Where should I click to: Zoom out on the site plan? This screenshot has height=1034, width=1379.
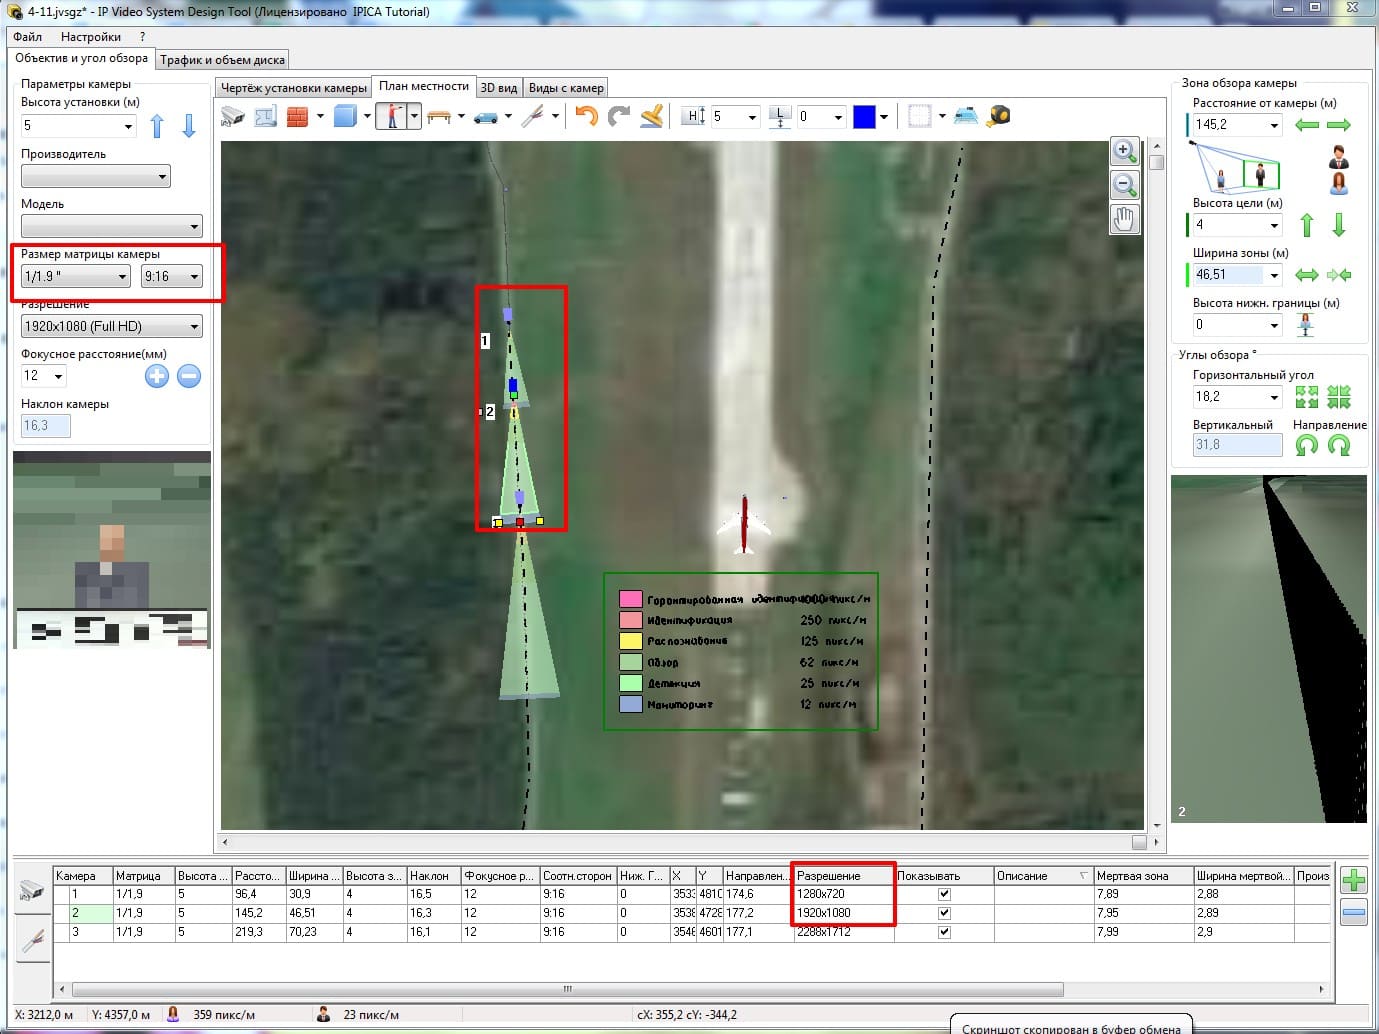tap(1125, 185)
